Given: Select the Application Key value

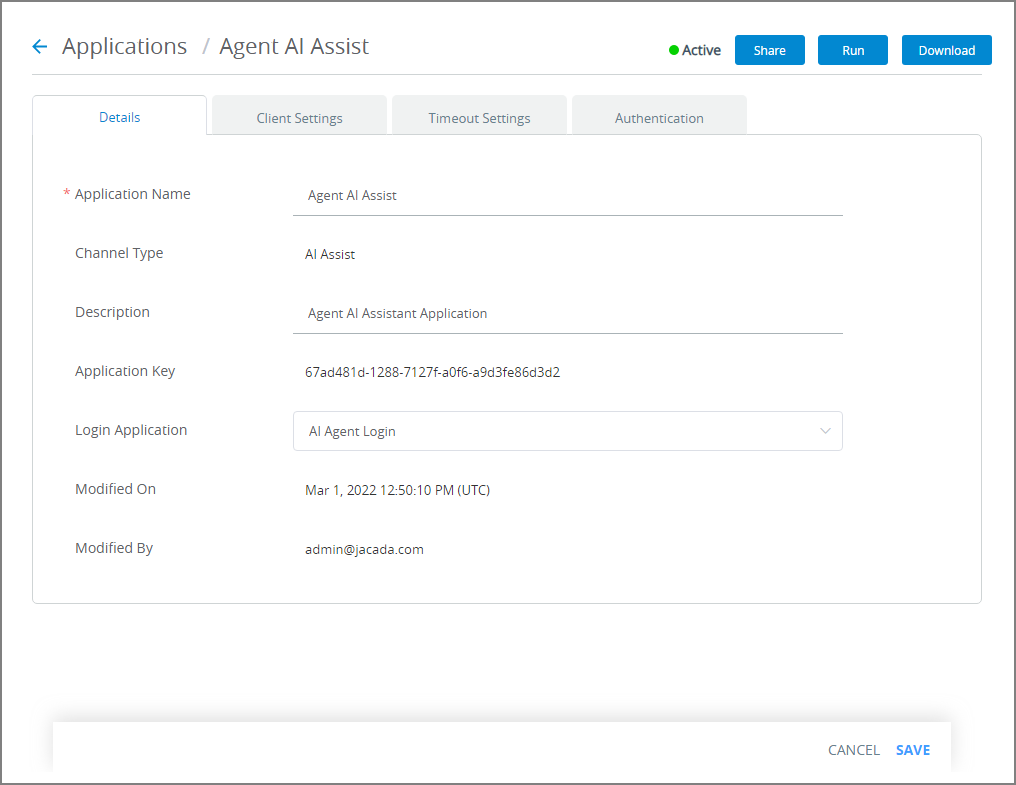Looking at the screenshot, I should pos(434,371).
